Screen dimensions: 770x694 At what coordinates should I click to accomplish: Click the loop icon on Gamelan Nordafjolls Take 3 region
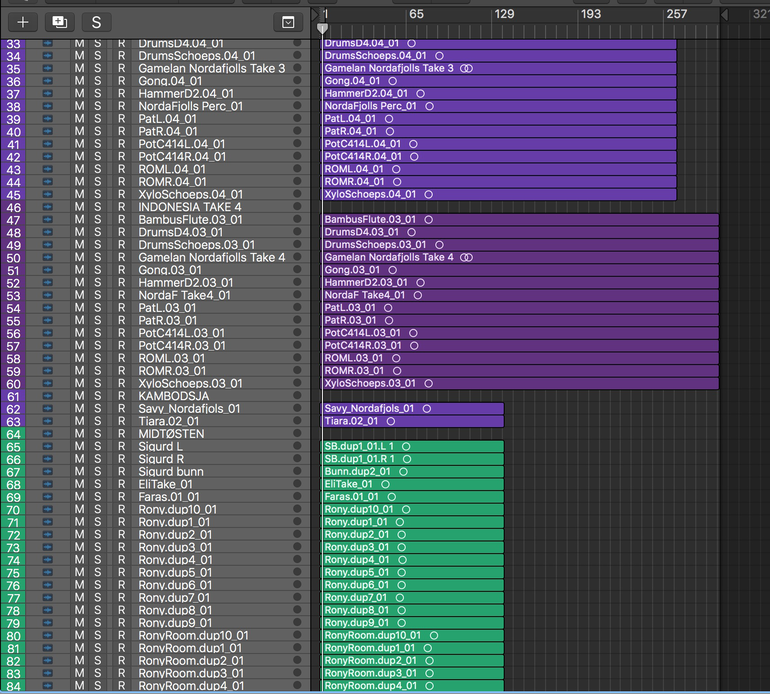(x=466, y=69)
